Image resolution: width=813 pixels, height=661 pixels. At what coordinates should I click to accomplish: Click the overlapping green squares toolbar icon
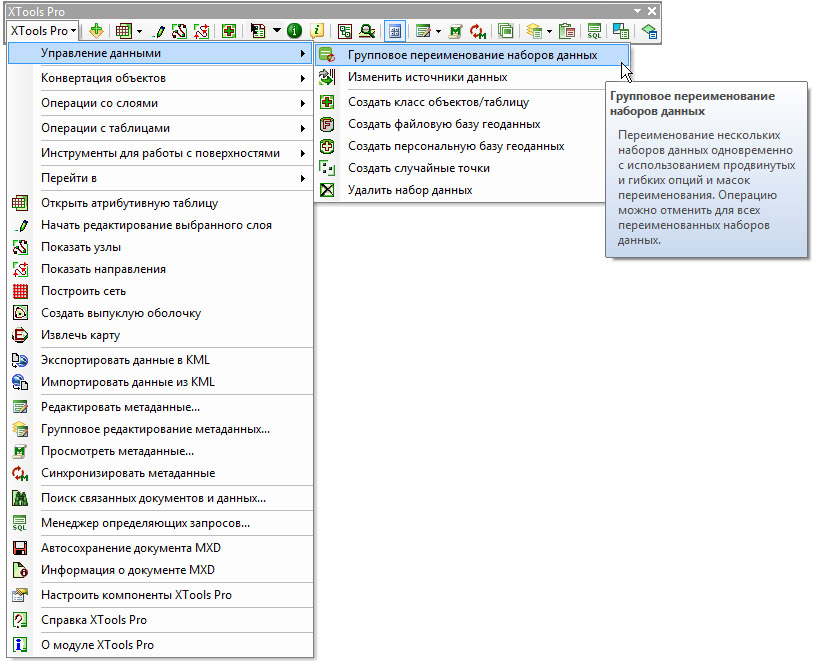[x=506, y=31]
